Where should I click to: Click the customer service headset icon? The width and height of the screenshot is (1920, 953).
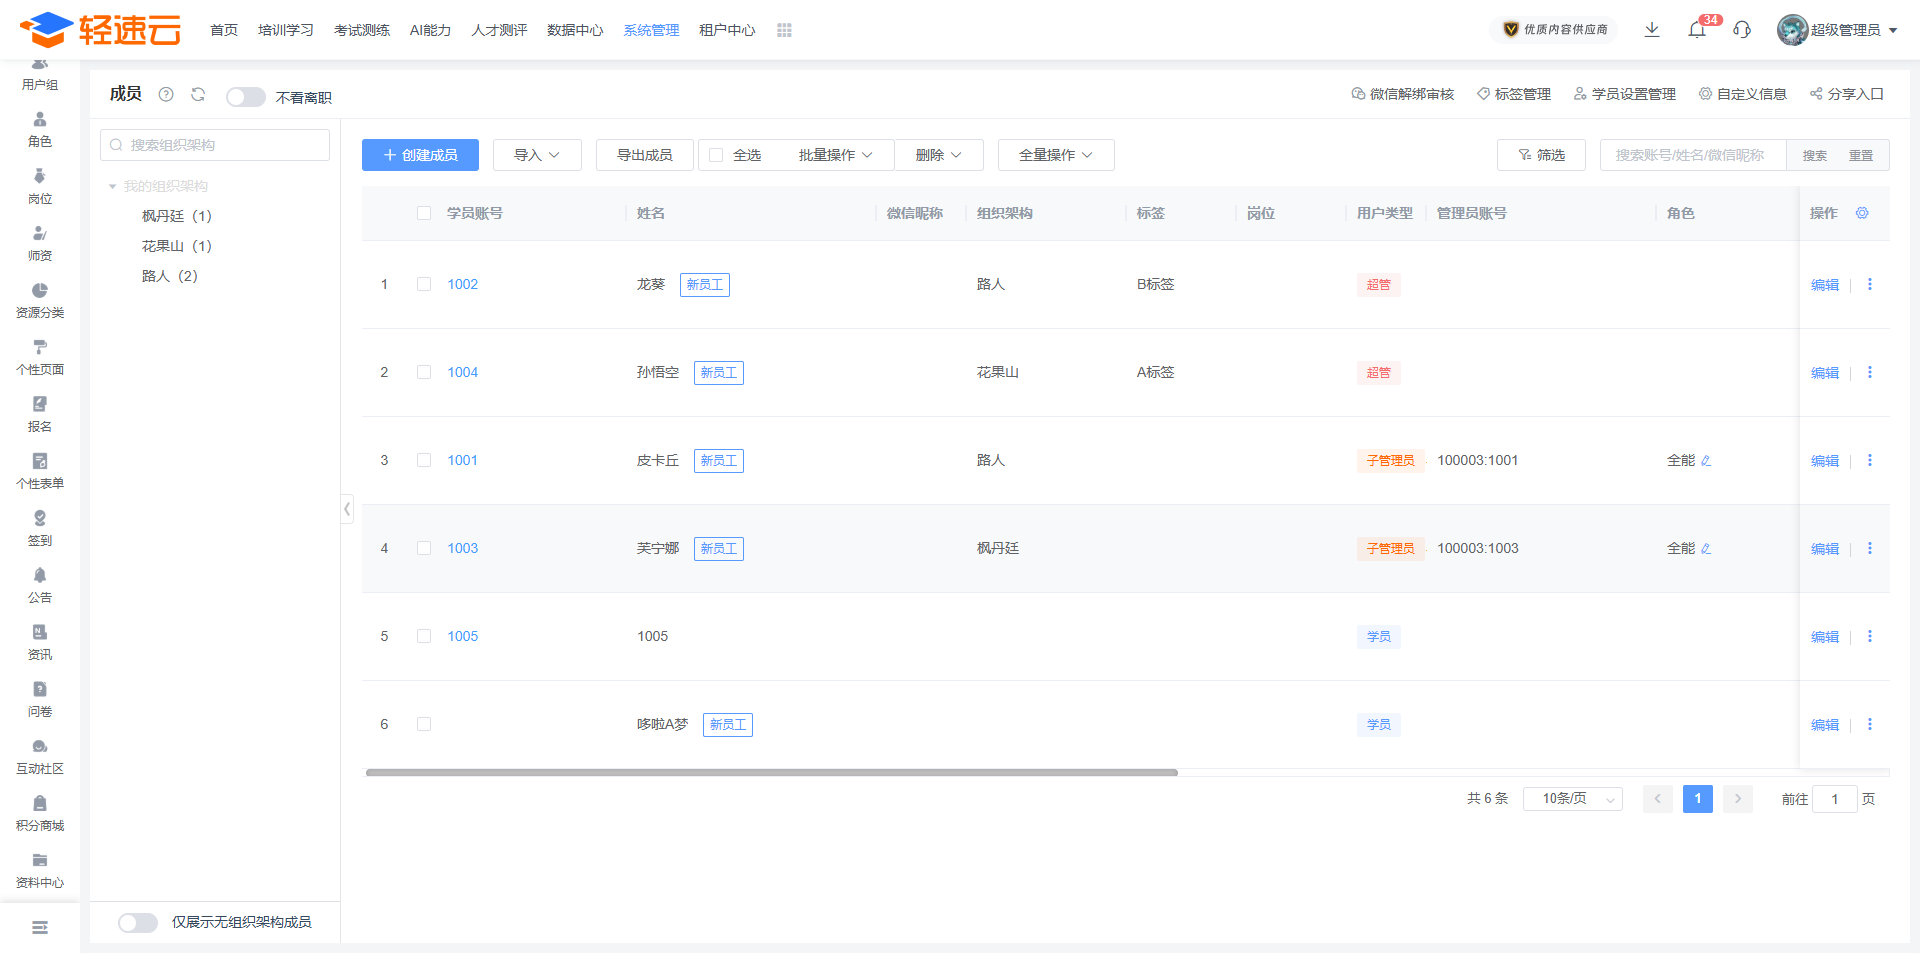[x=1742, y=30]
